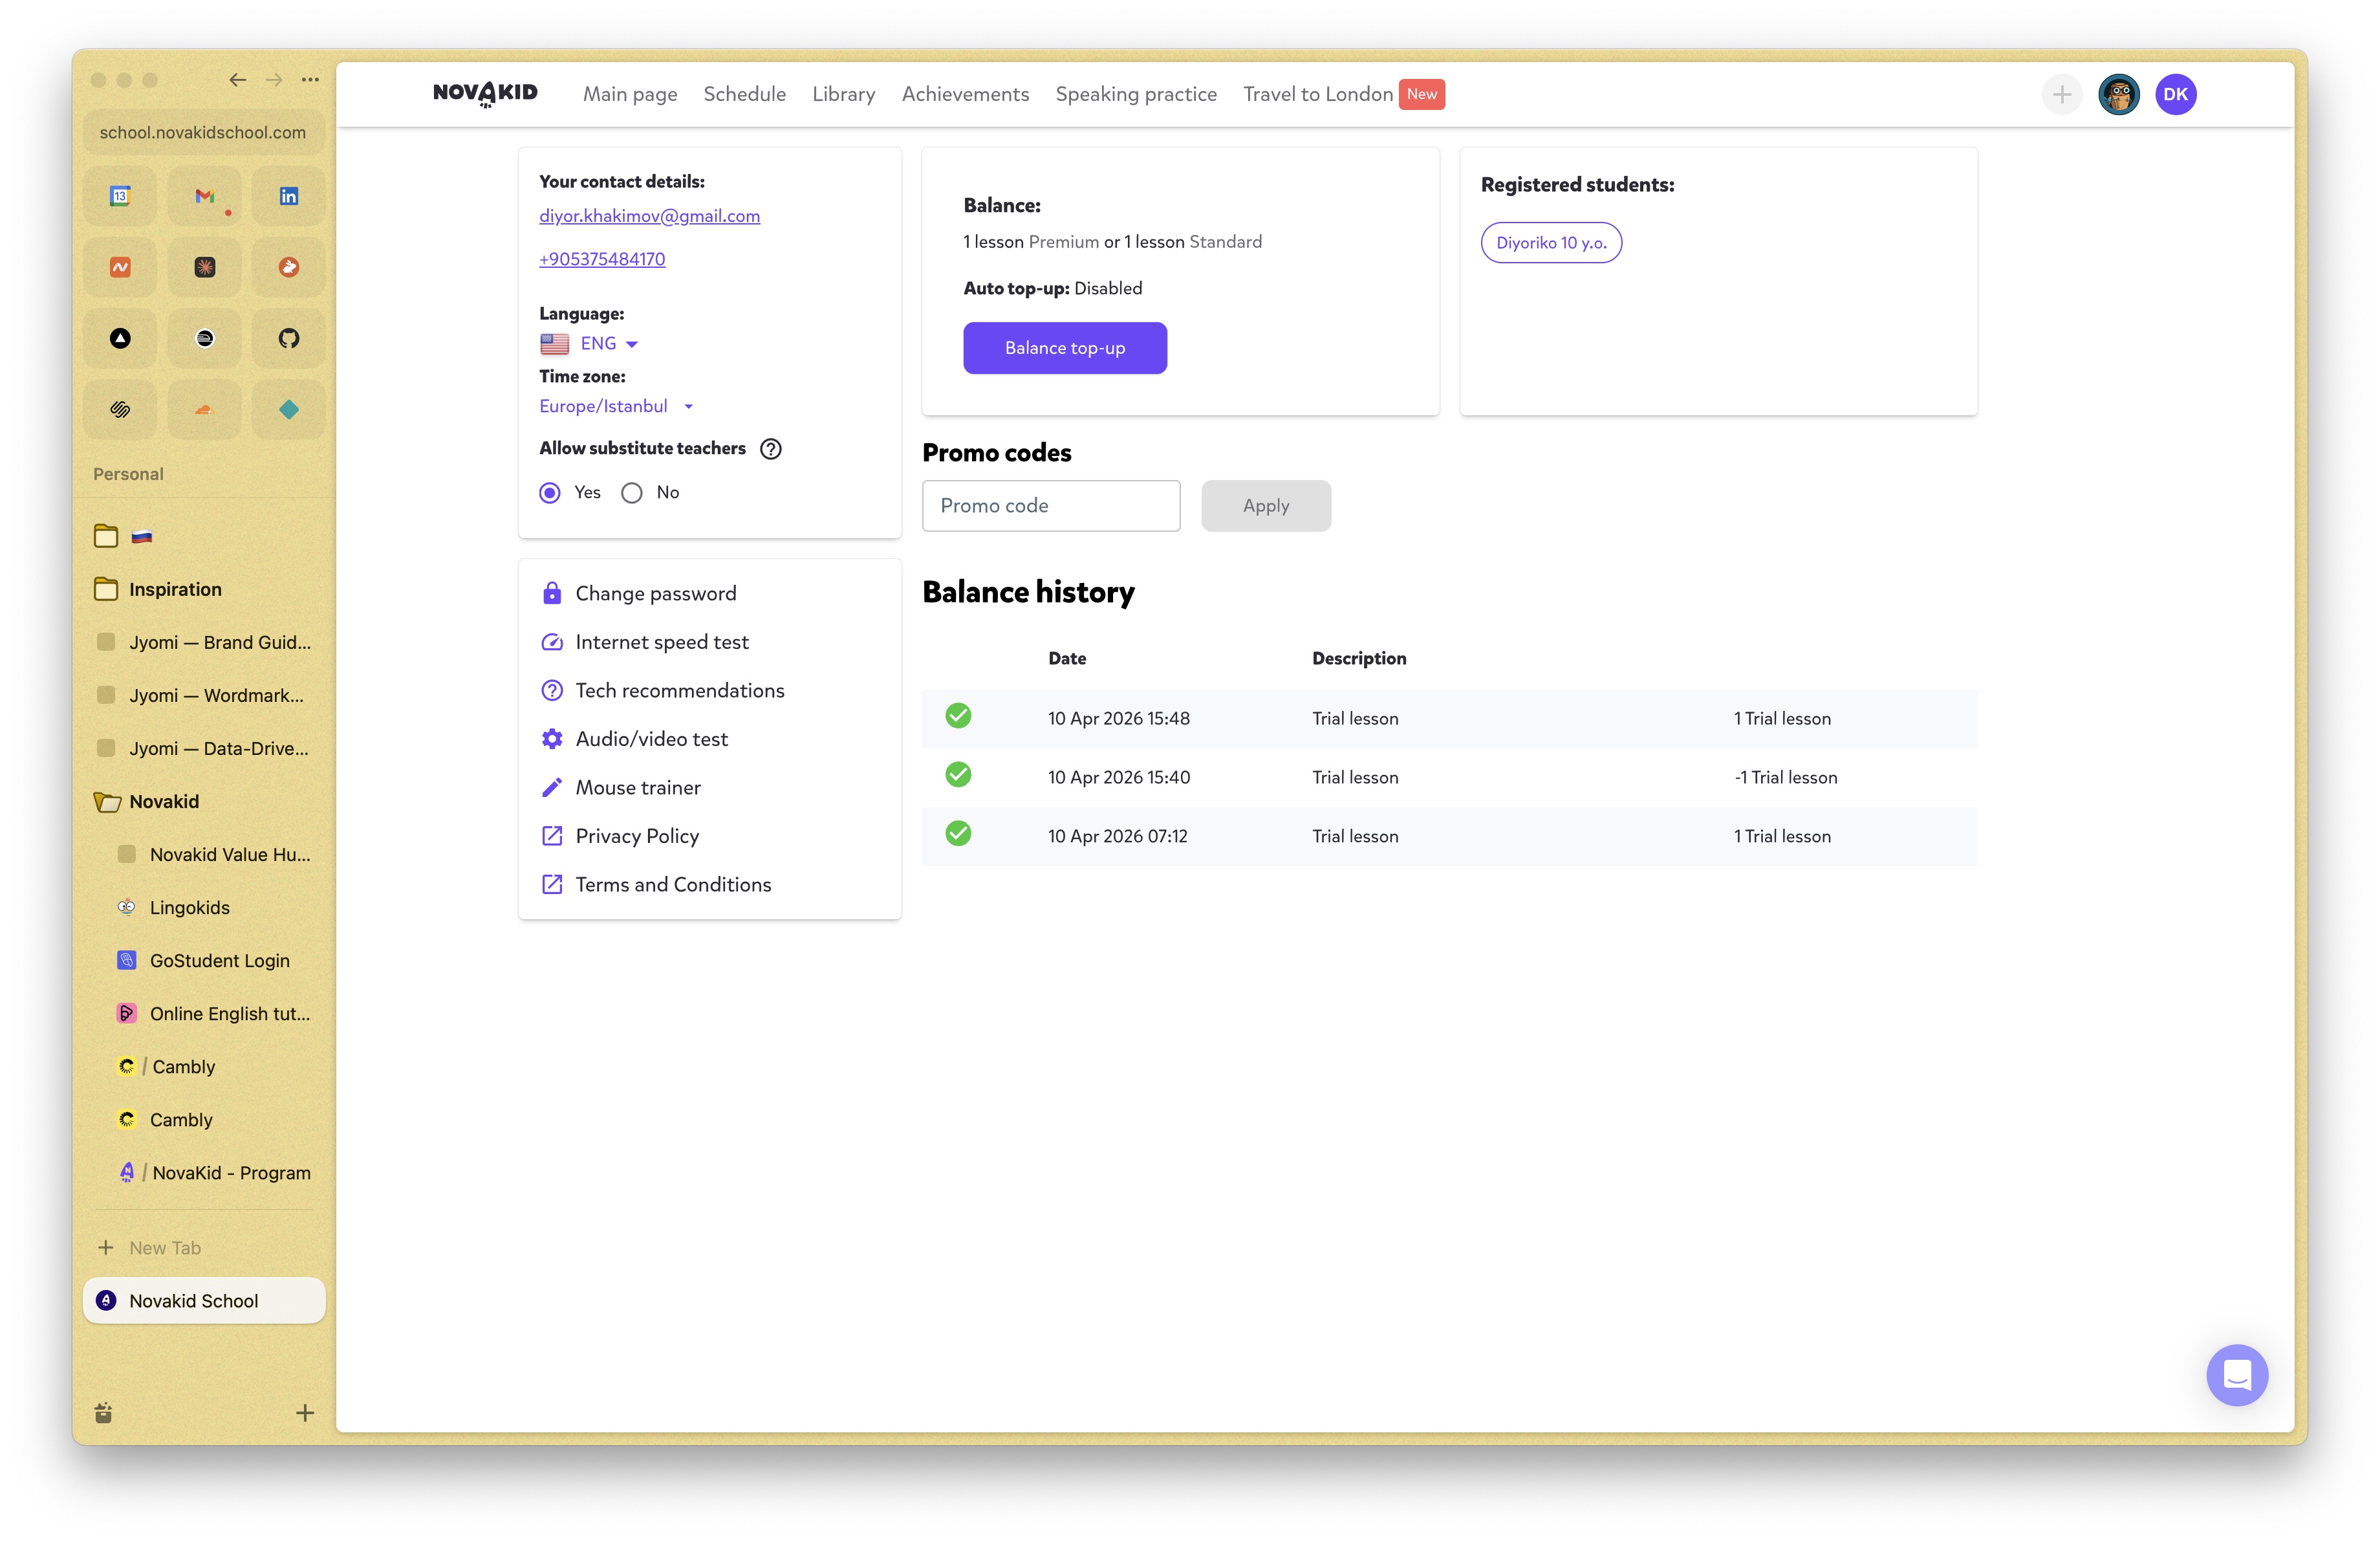This screenshot has height=1541, width=2380.
Task: Expand the Inspiration folder
Action: click(174, 589)
